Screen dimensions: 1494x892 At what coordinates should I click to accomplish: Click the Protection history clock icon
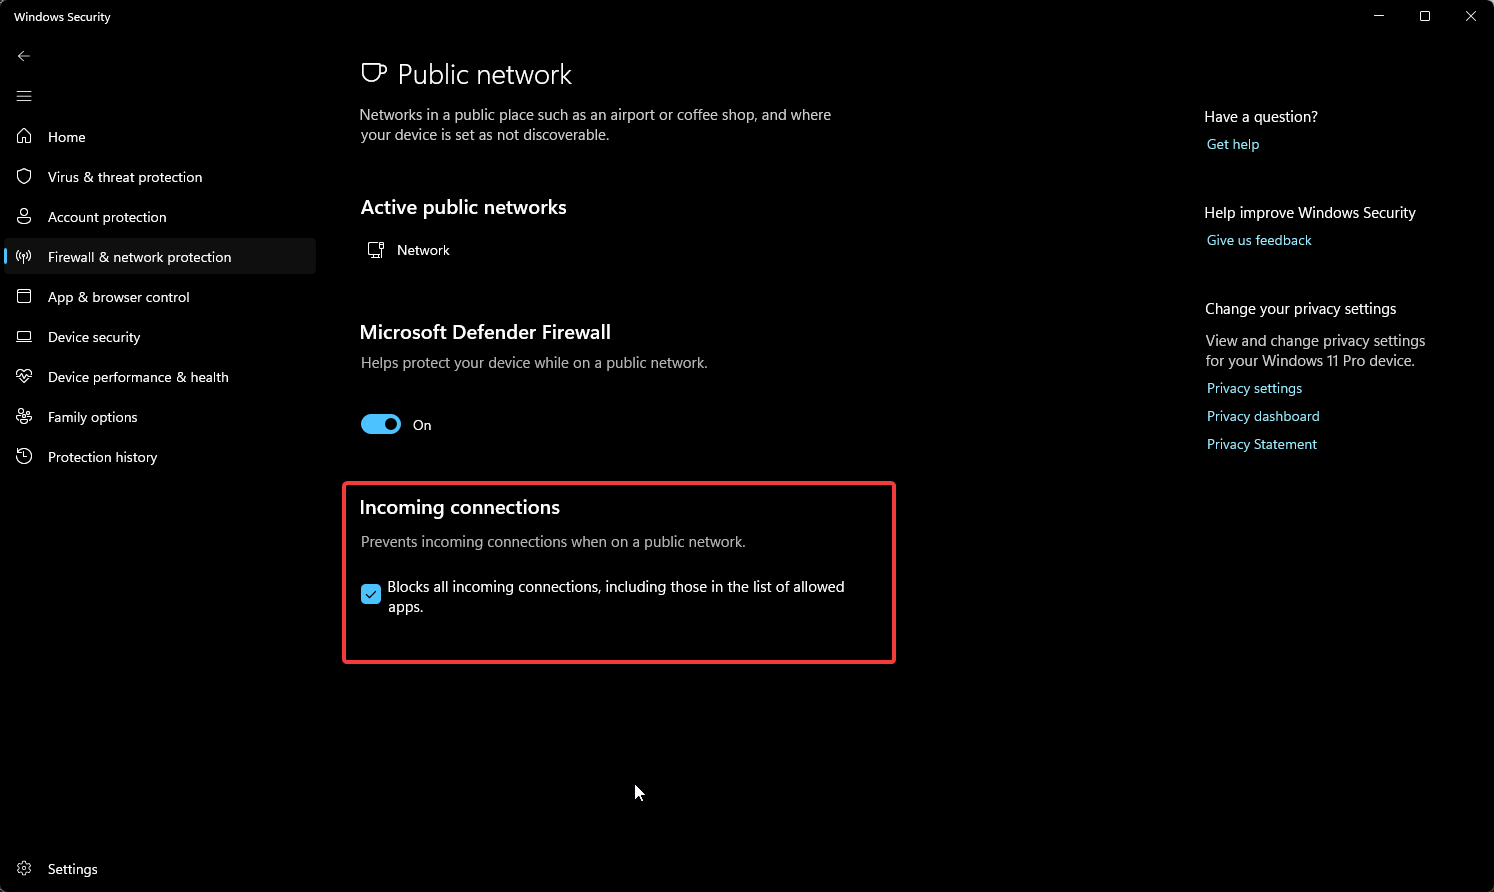(x=24, y=456)
